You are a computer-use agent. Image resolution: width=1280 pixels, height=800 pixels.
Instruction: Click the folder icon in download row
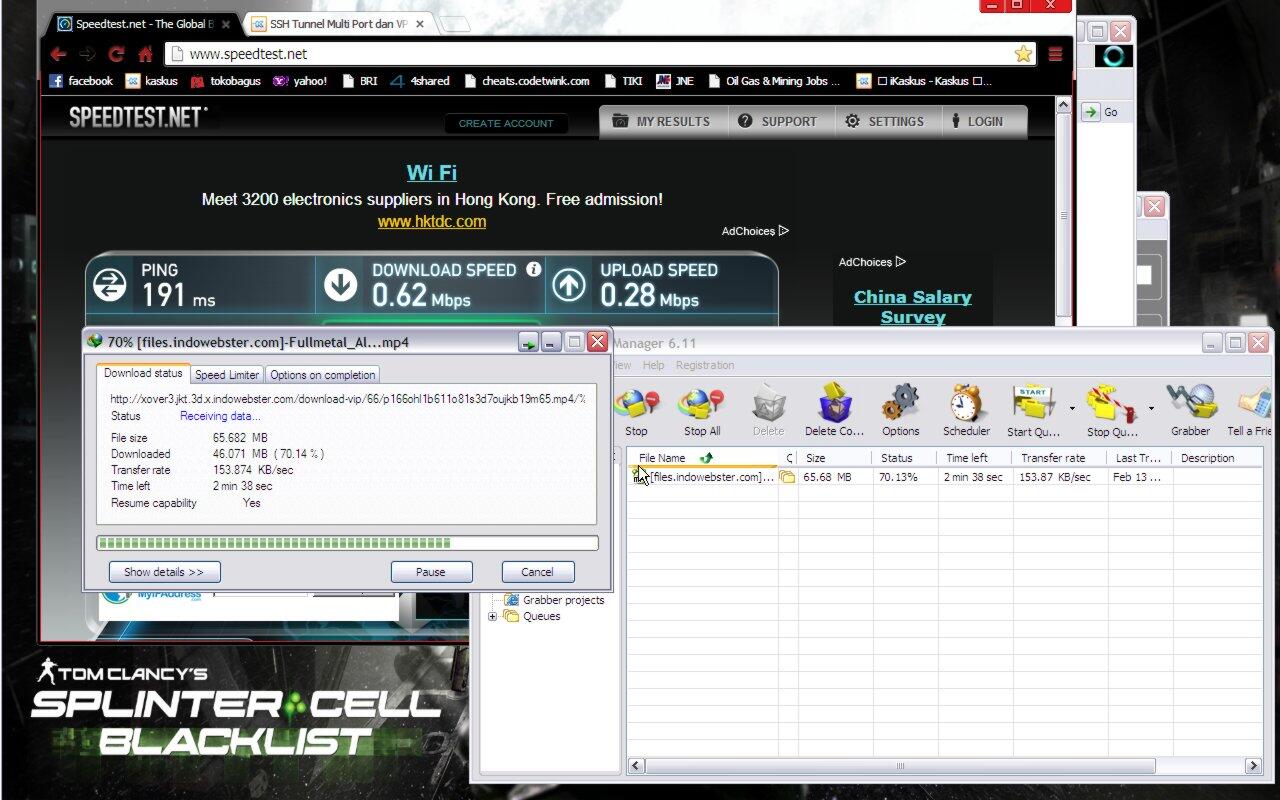coord(787,477)
